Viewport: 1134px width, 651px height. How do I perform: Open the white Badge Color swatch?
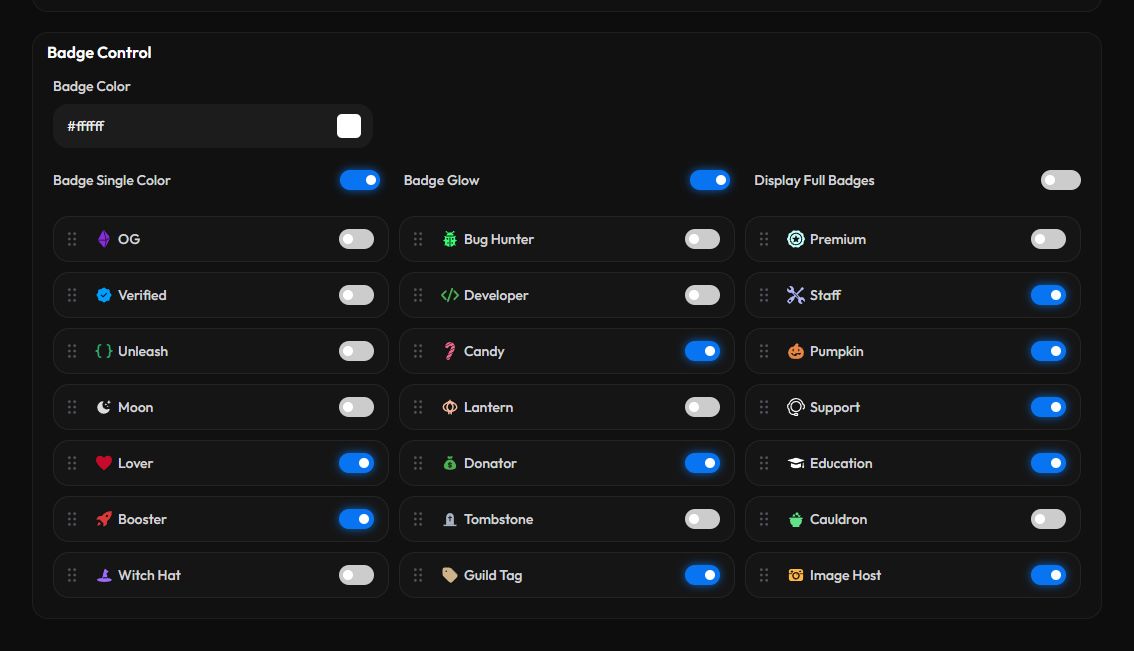349,126
